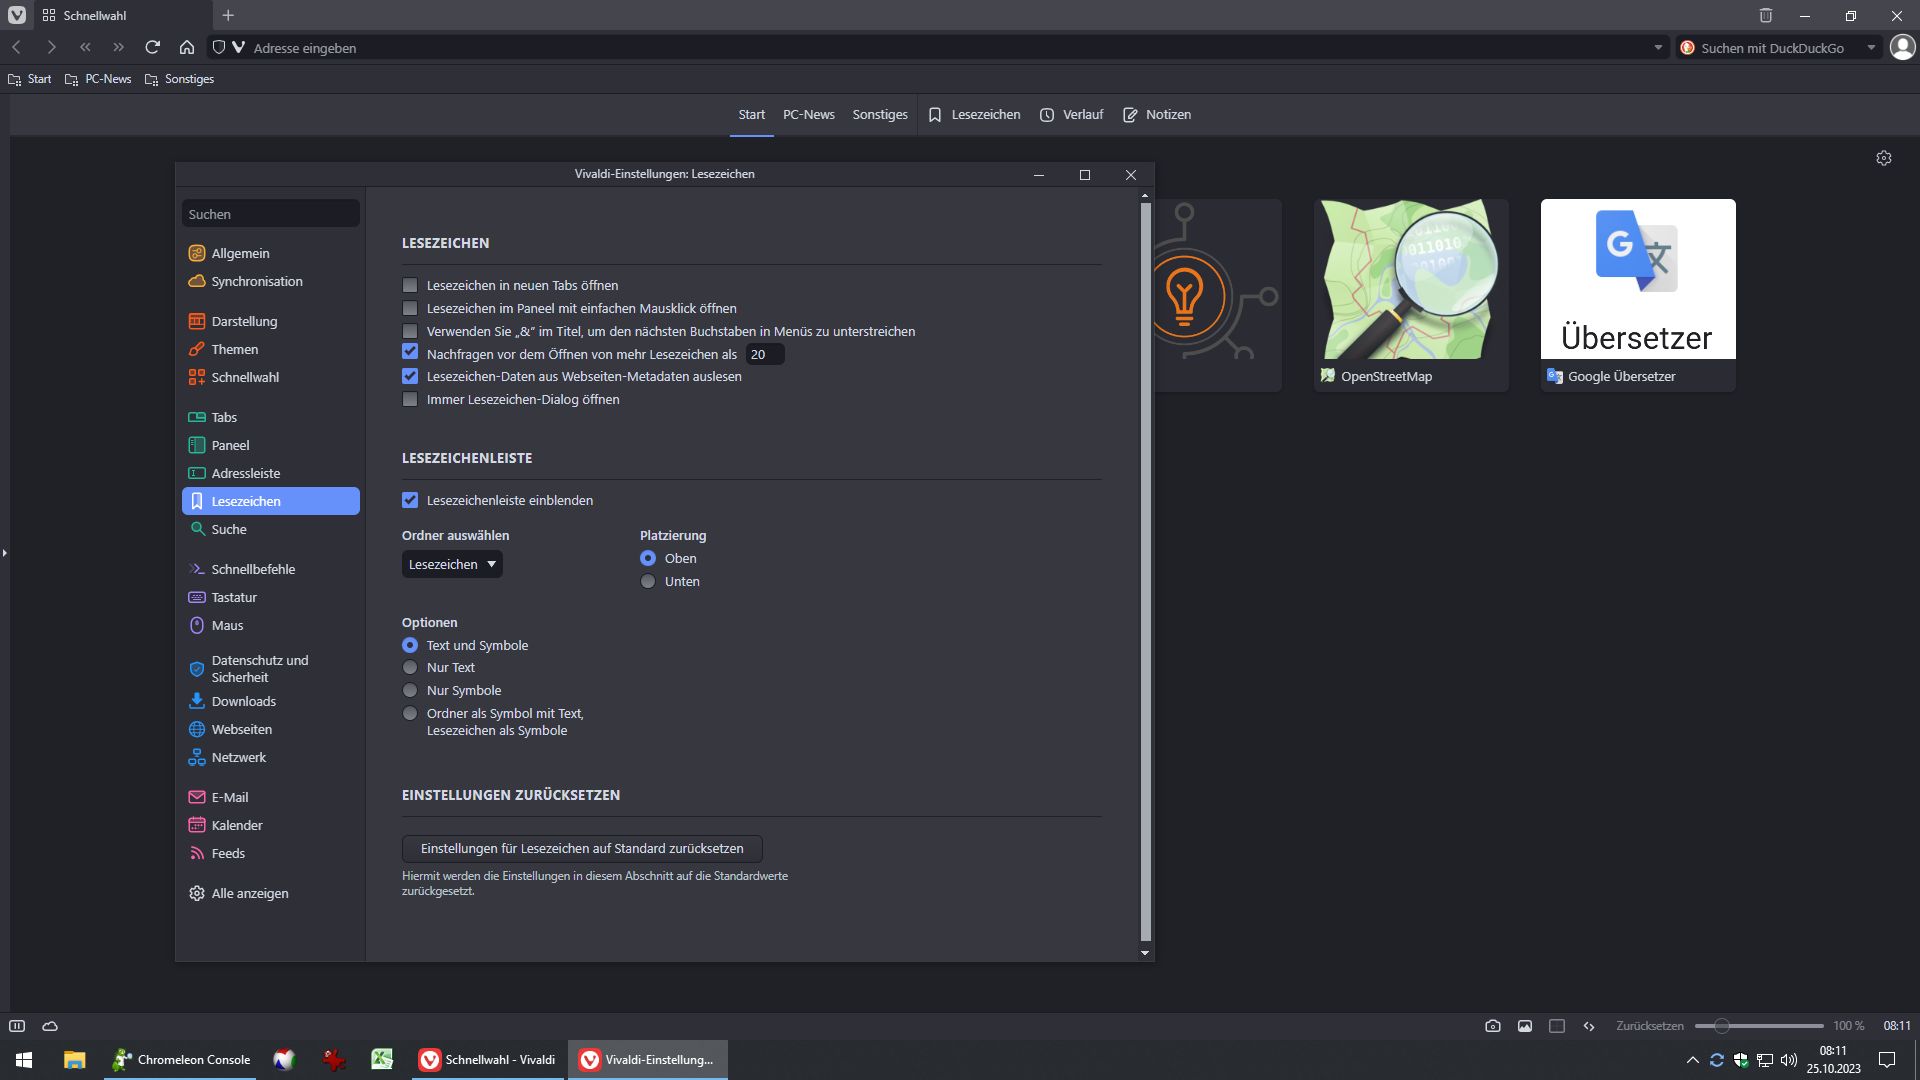Select the Unten placement option
This screenshot has height=1080, width=1920.
pos(648,582)
